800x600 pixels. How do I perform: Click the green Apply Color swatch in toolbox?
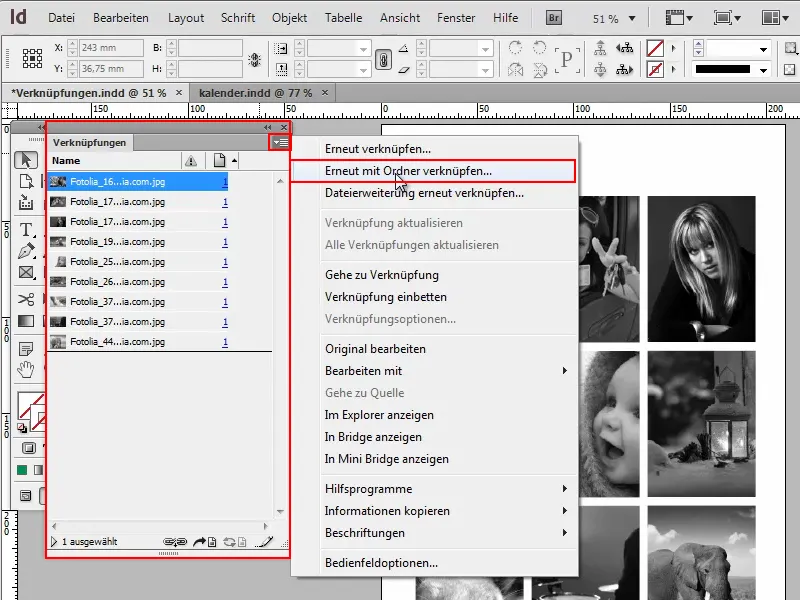pos(22,470)
